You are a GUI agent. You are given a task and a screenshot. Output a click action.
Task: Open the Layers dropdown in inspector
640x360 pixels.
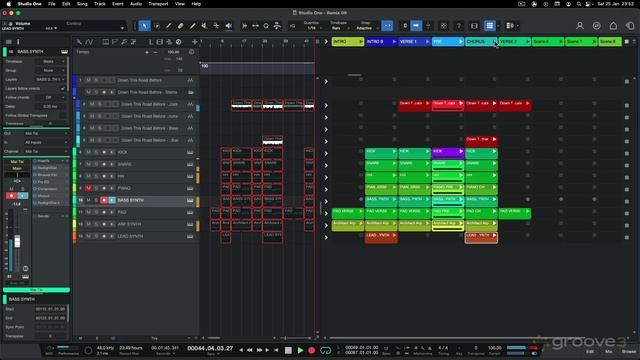50,79
